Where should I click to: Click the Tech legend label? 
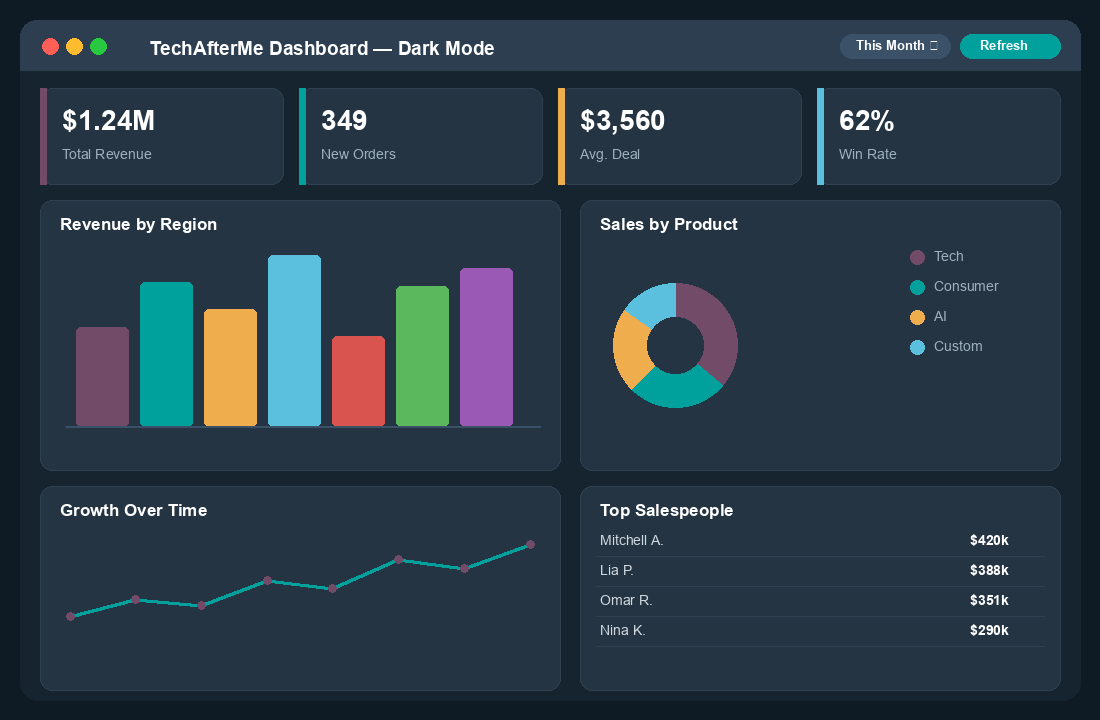pyautogui.click(x=948, y=256)
